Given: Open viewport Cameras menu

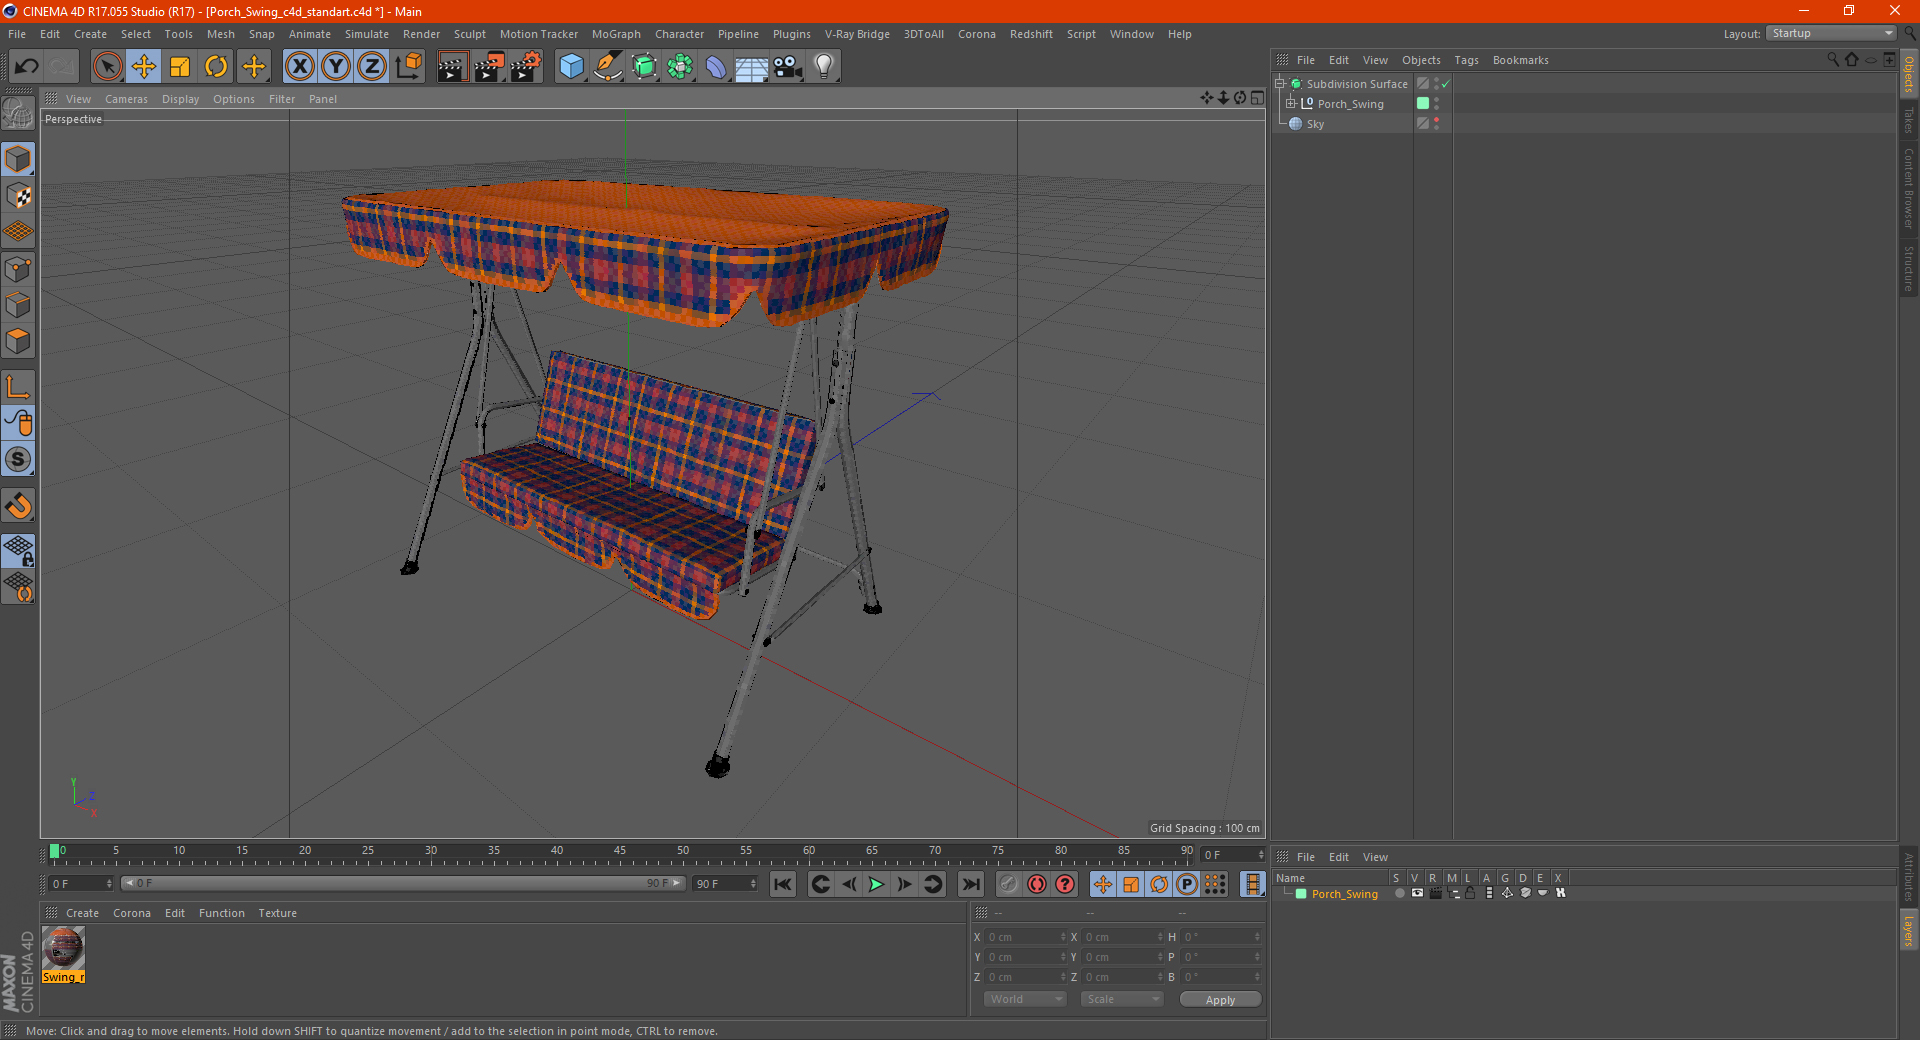Looking at the screenshot, I should coord(126,99).
